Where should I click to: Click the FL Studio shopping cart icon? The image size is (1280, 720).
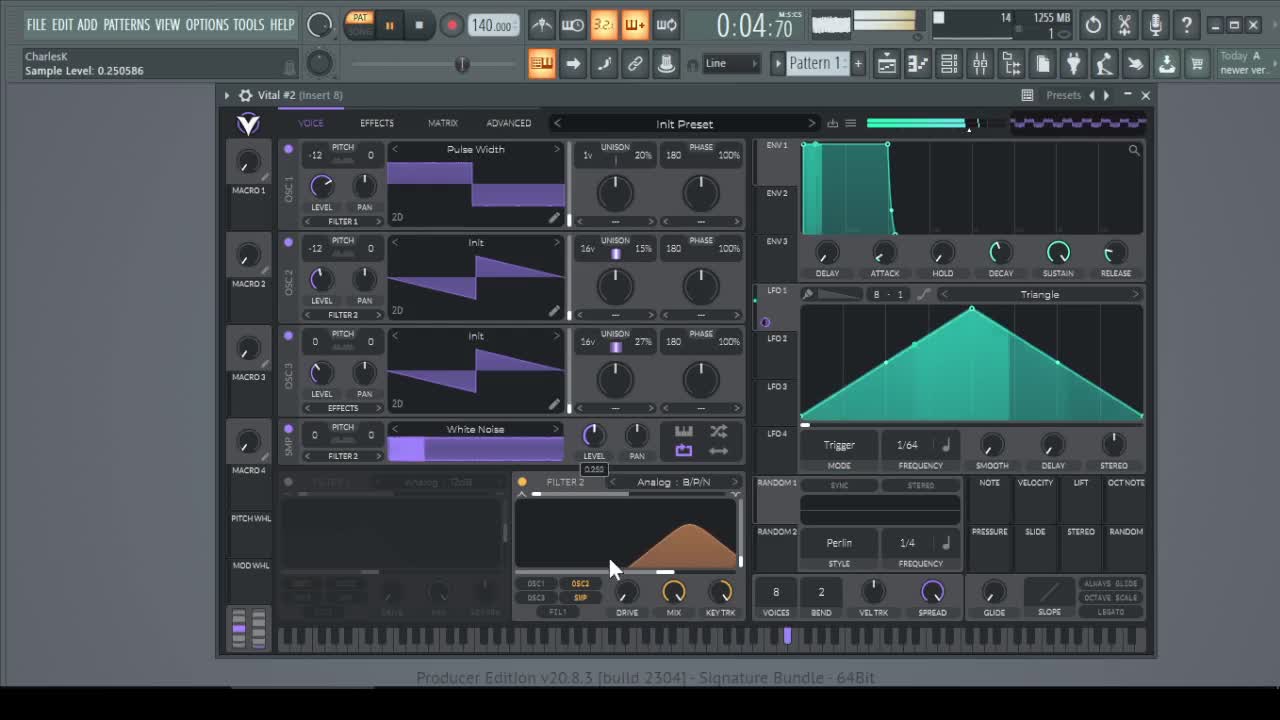click(x=1197, y=64)
